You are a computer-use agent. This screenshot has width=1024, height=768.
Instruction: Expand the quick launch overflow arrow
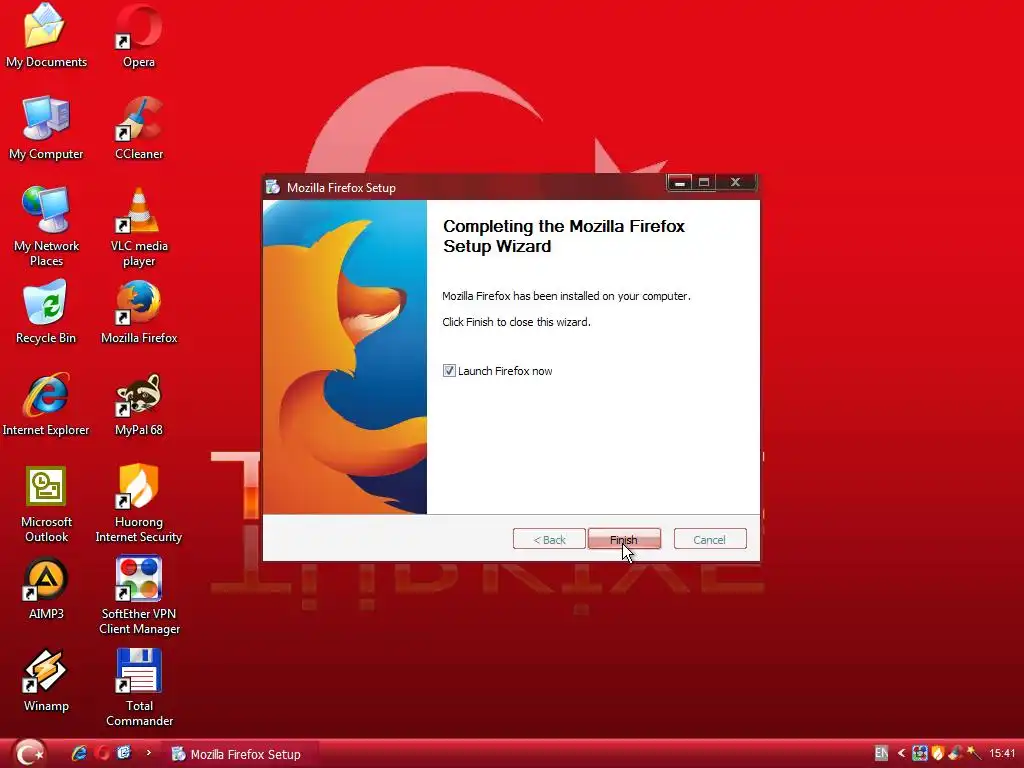click(148, 753)
